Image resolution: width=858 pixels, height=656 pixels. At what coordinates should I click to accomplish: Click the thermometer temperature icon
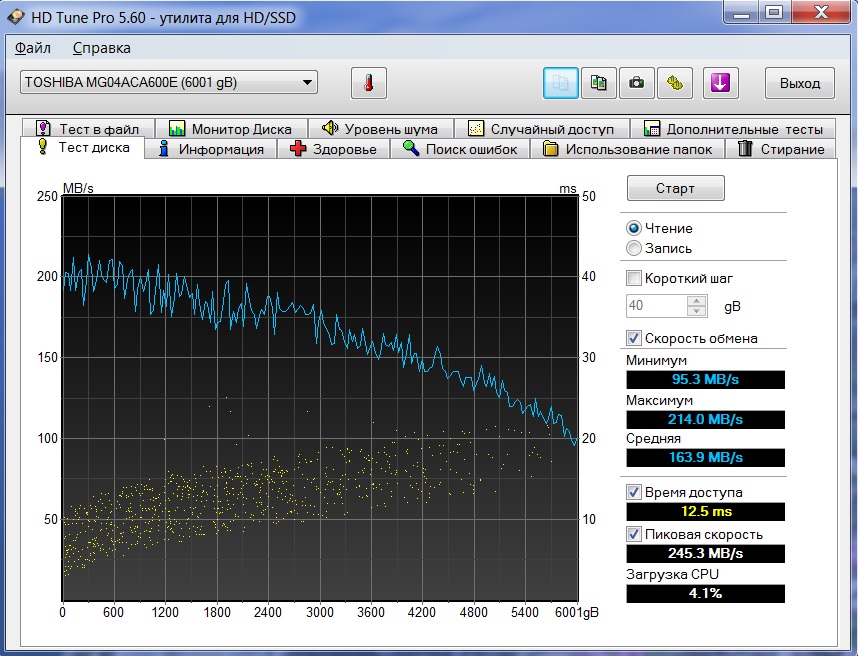point(368,83)
